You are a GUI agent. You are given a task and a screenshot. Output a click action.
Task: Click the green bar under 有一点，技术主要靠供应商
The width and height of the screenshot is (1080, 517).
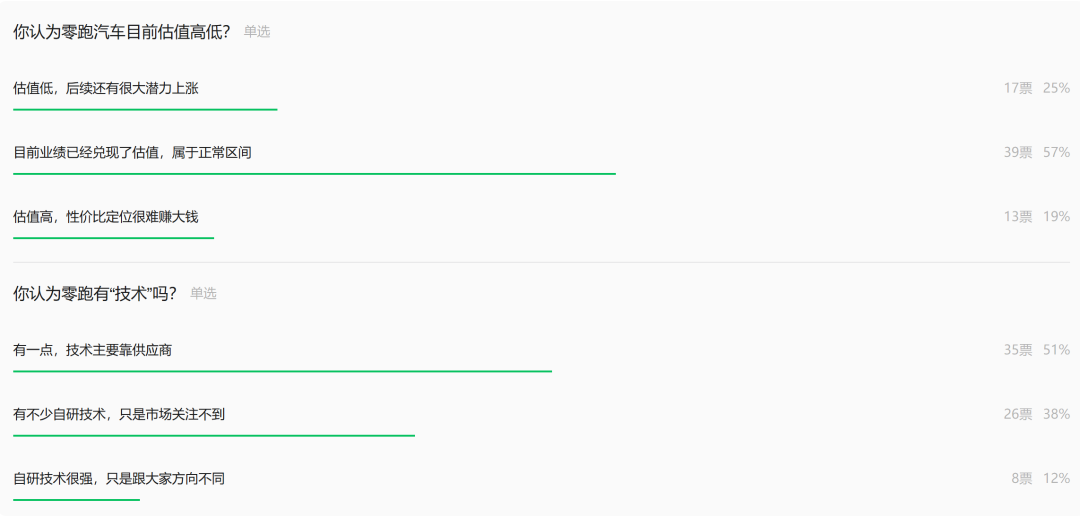click(x=282, y=371)
